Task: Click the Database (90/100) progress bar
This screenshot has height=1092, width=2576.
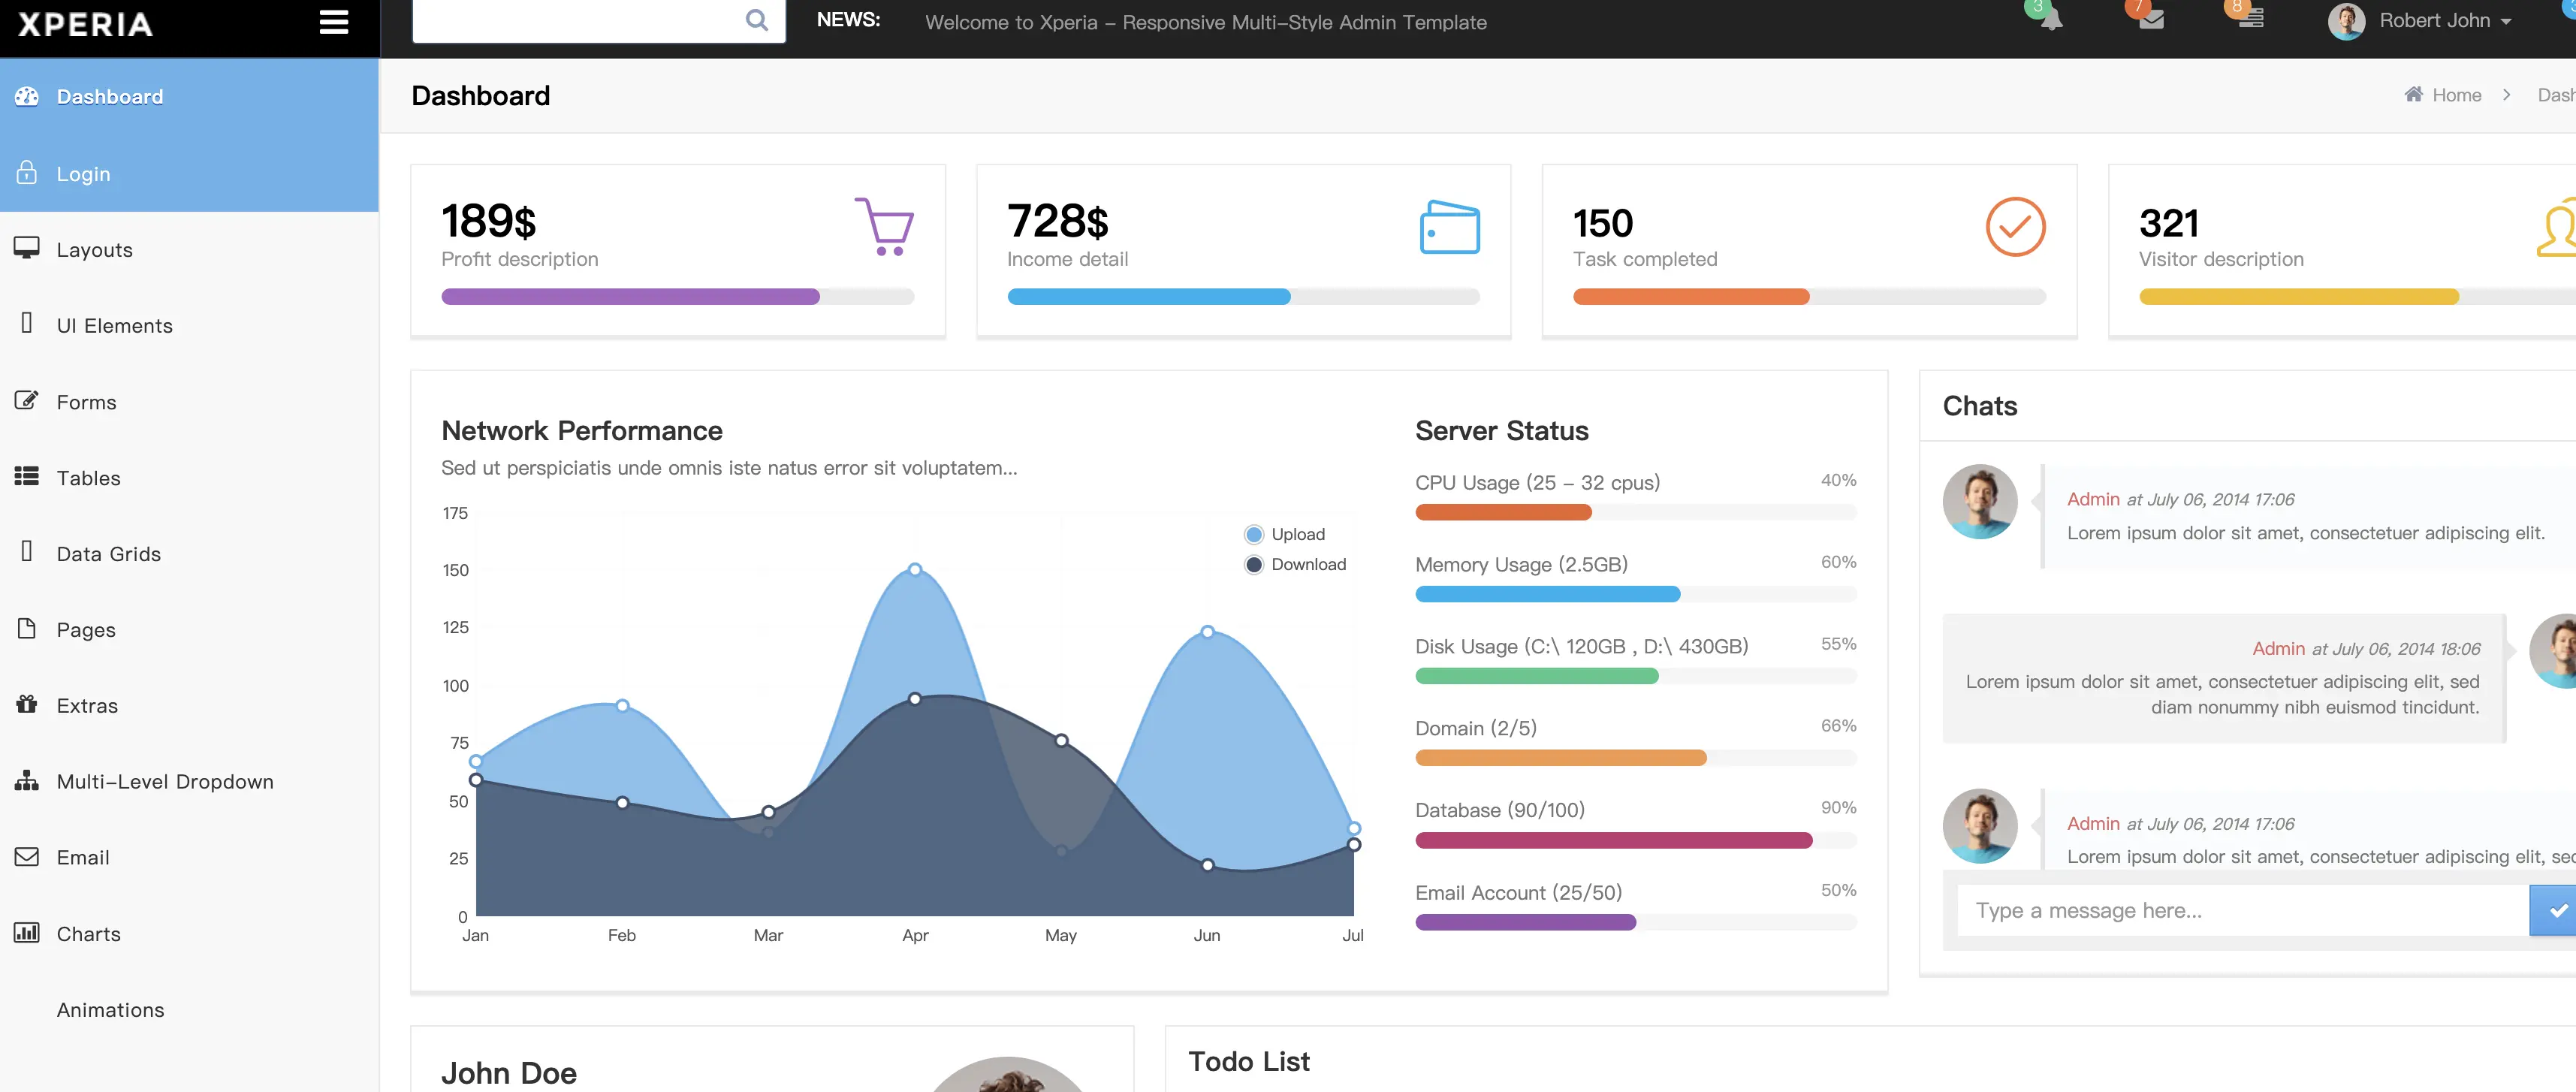Action: (1635, 840)
